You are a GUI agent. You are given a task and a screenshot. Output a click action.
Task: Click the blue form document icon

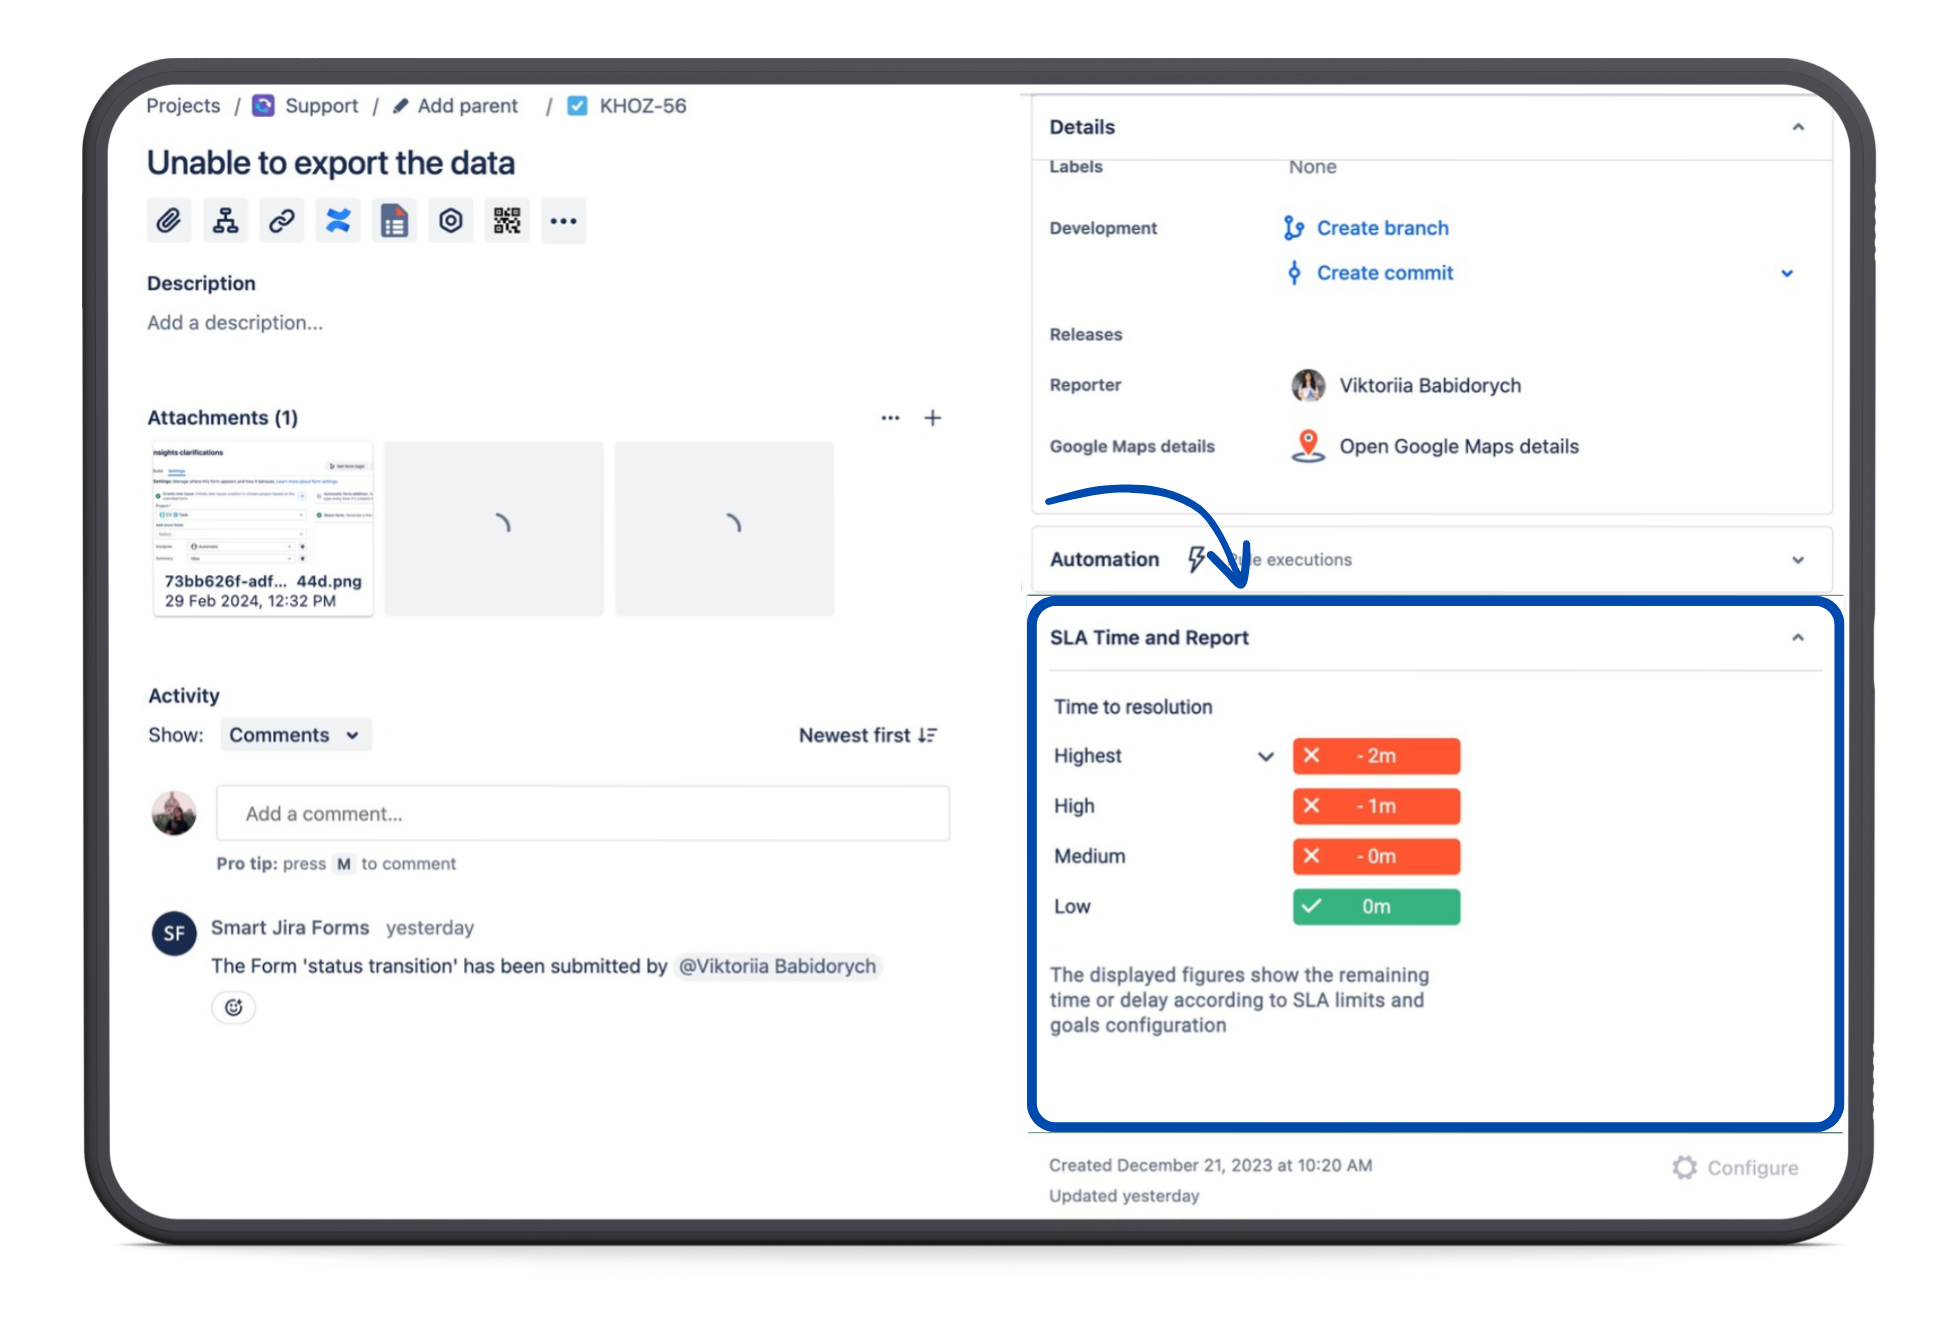[395, 221]
